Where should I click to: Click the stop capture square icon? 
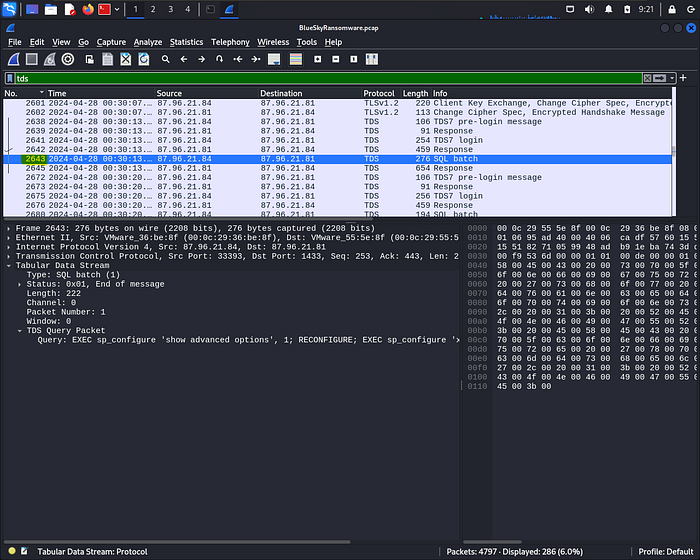coord(32,59)
